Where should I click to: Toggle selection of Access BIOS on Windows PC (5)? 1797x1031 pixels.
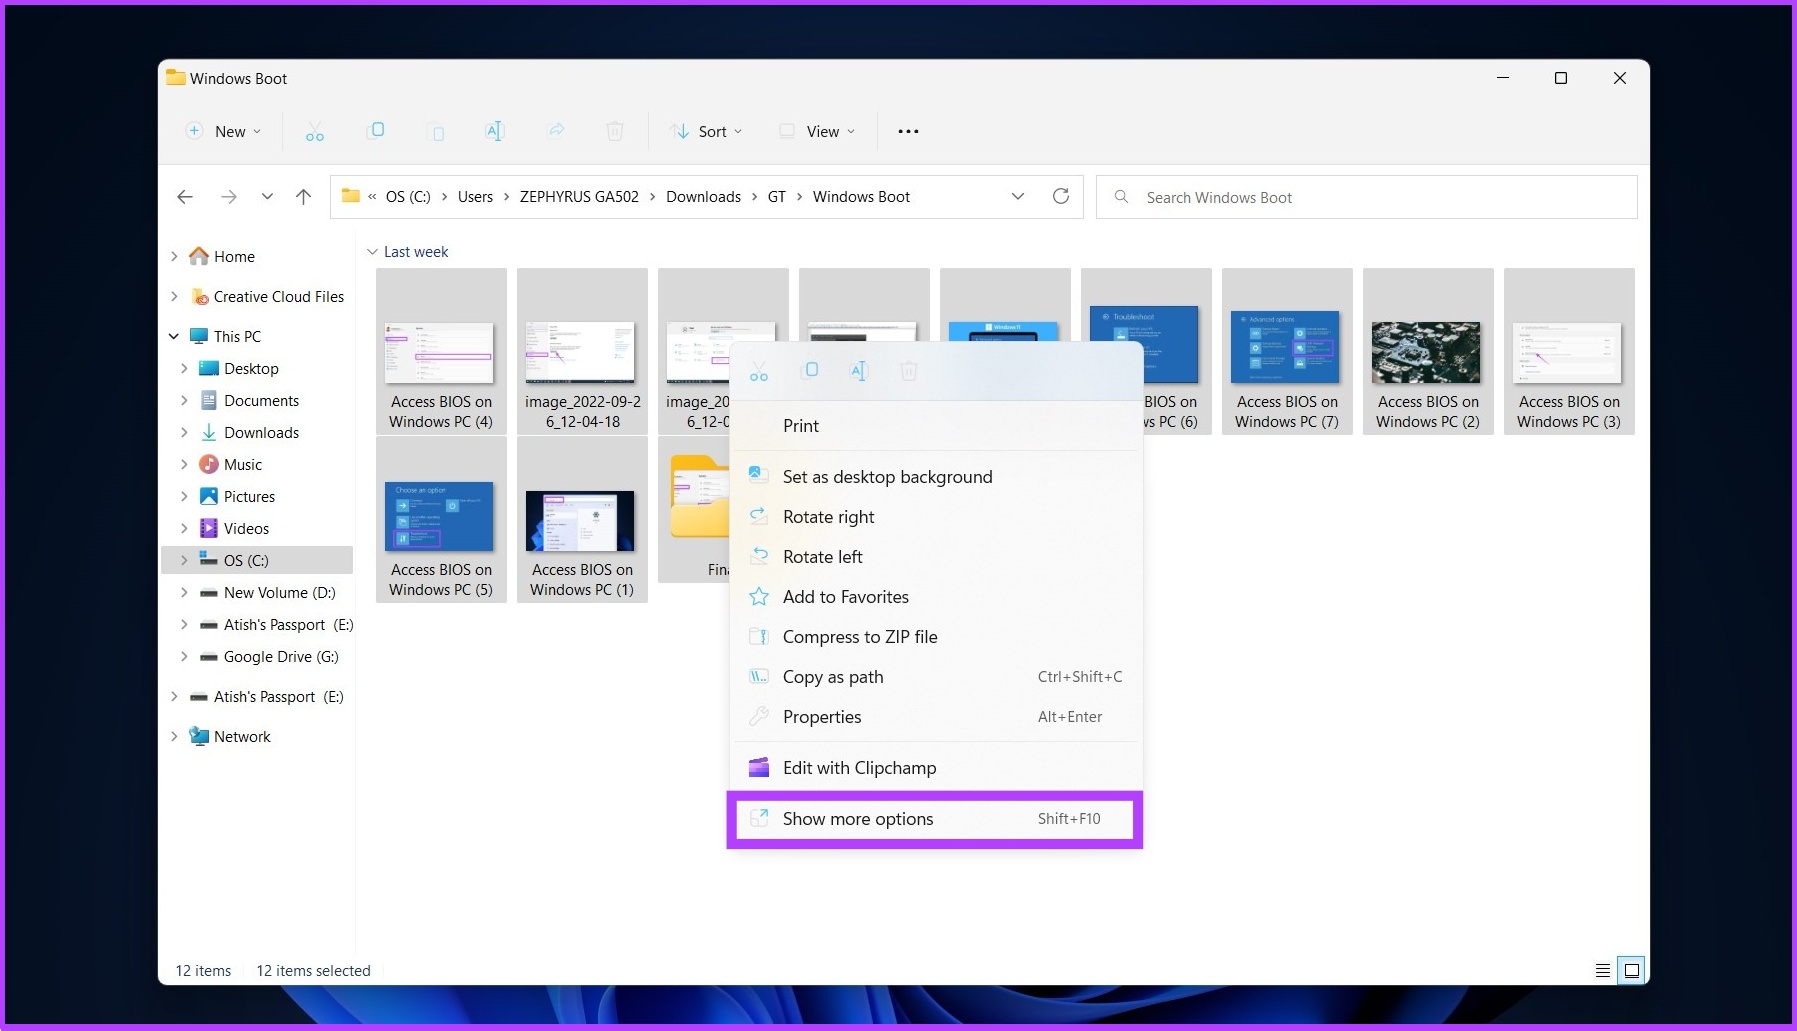click(440, 517)
